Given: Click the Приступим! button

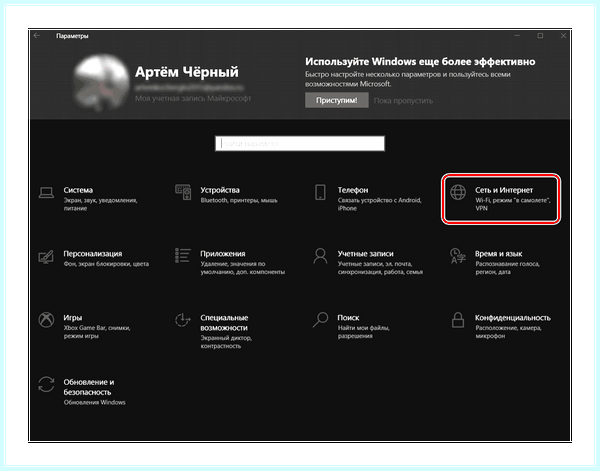Looking at the screenshot, I should coord(337,100).
